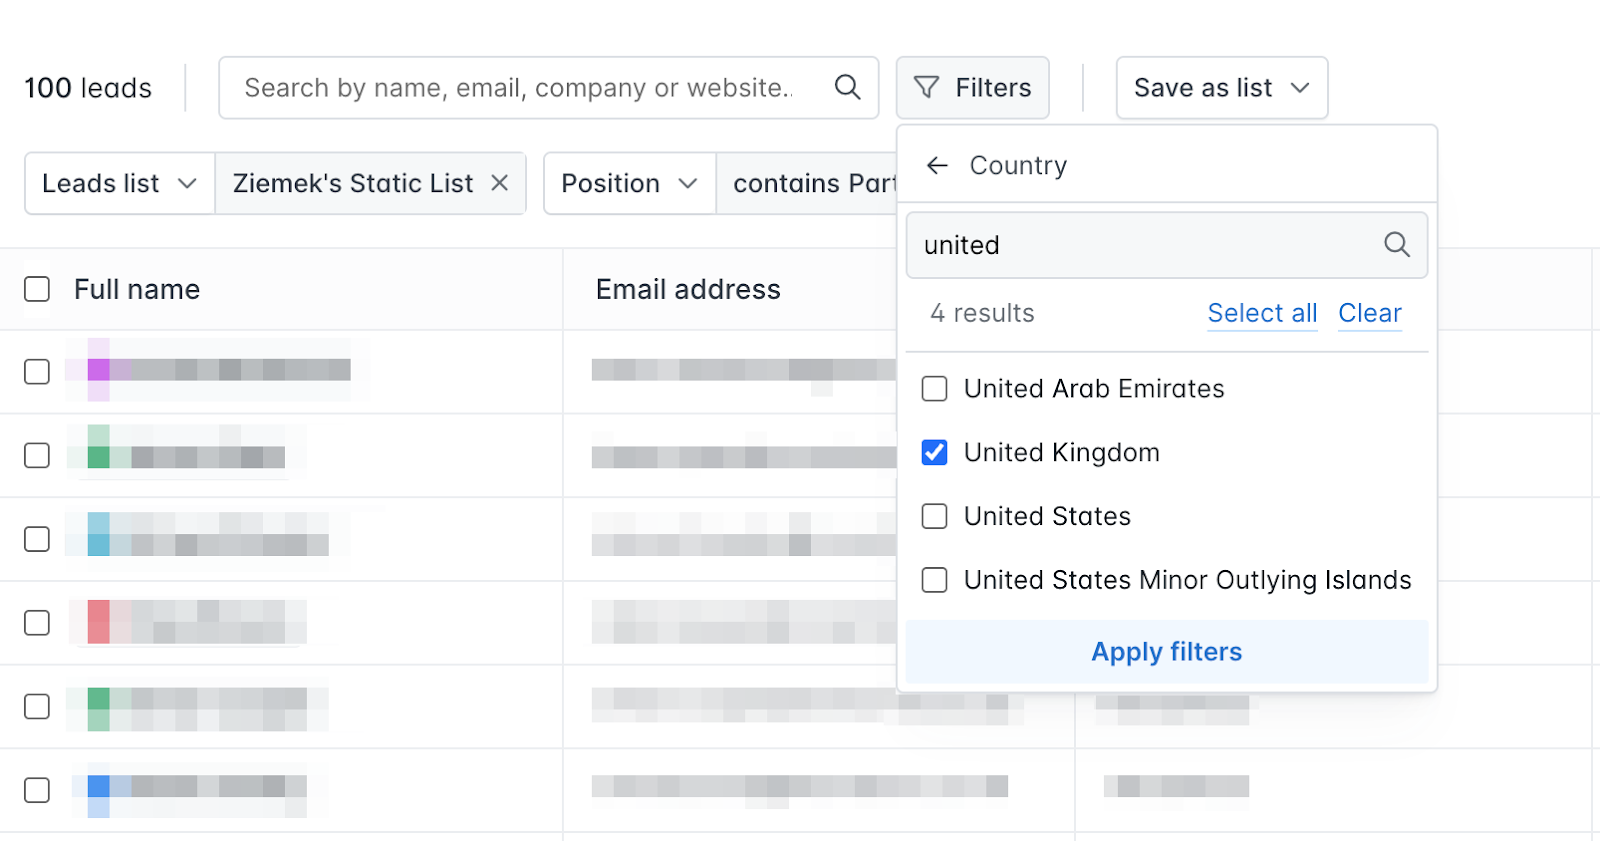
Task: Open the Filters funnel button
Action: [x=972, y=88]
